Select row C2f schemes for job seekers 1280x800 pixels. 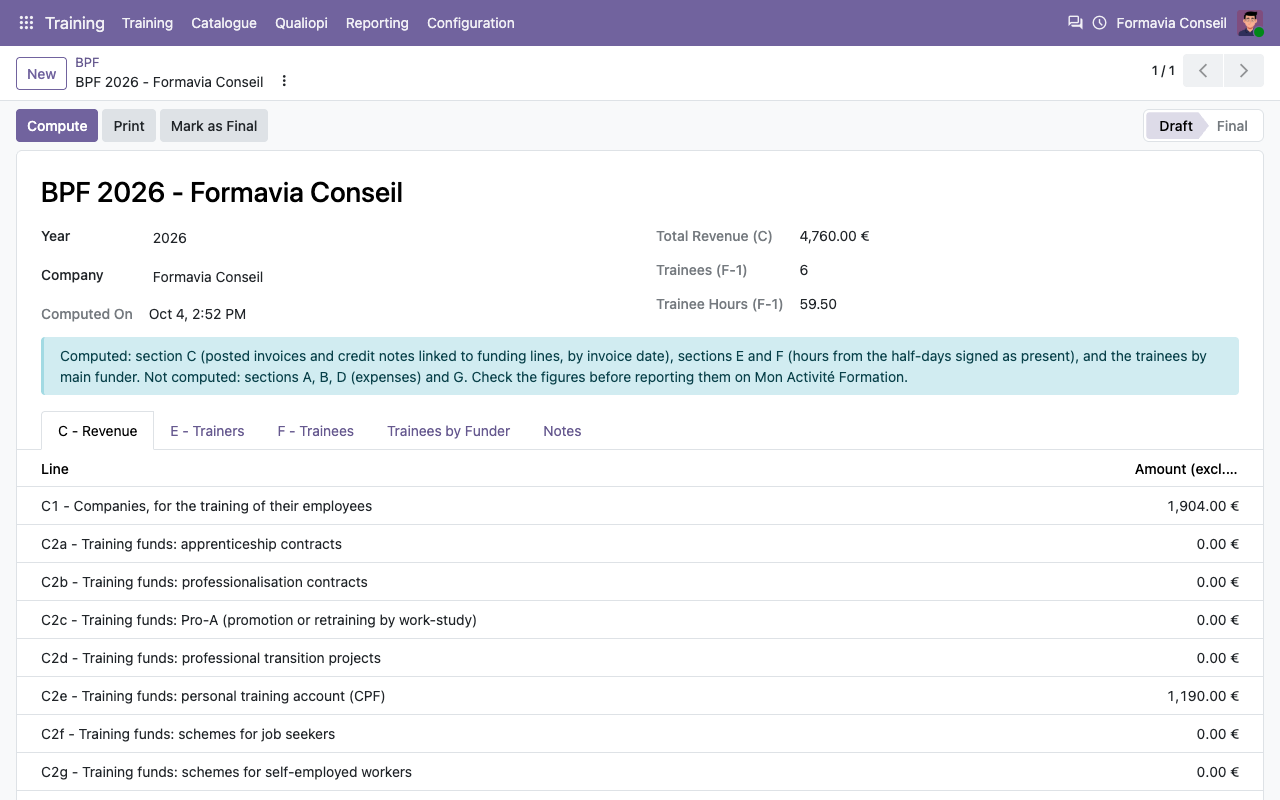pyautogui.click(x=640, y=734)
